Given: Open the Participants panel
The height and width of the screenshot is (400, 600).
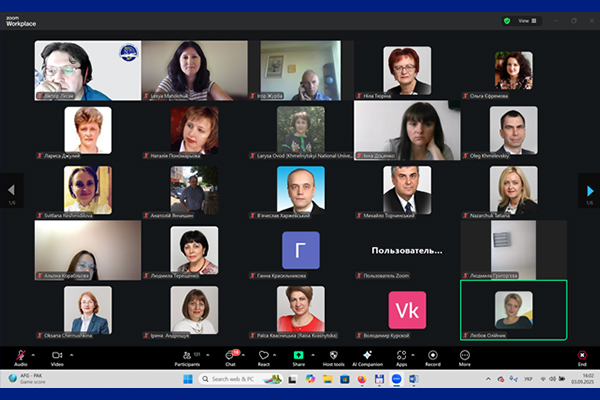Looking at the screenshot, I should (x=186, y=355).
